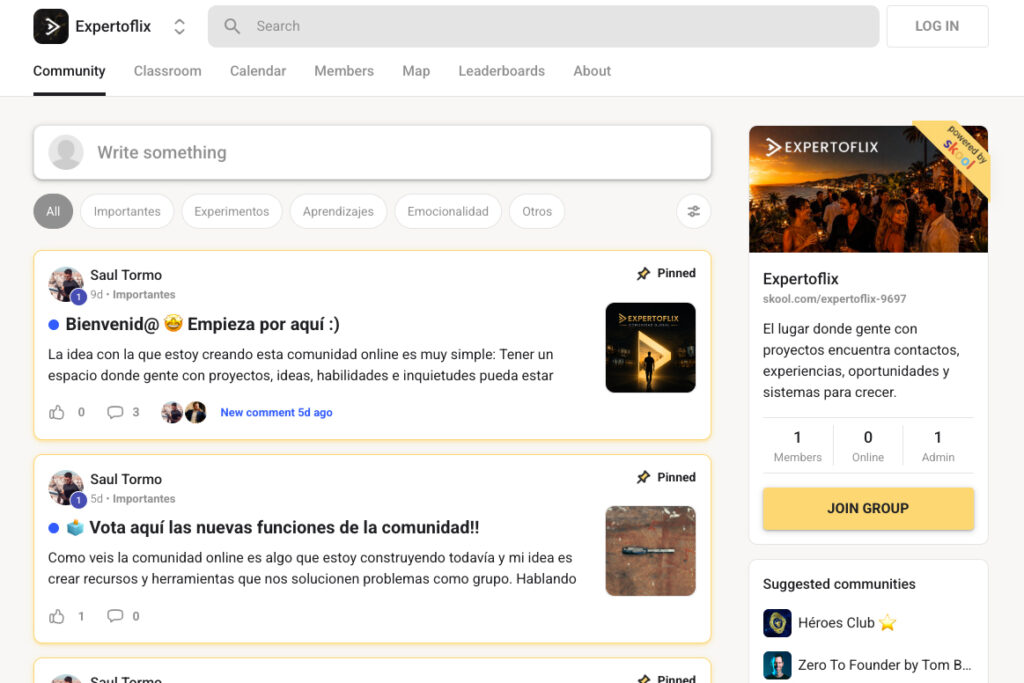Like the Vota aquí post with thumbs-up
Viewport: 1024px width, 683px height.
[x=57, y=616]
